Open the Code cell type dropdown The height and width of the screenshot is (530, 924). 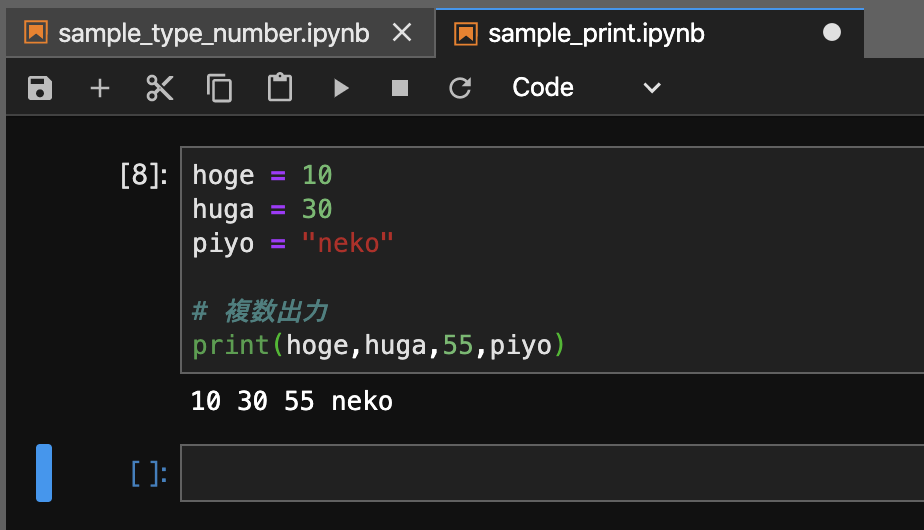[587, 88]
